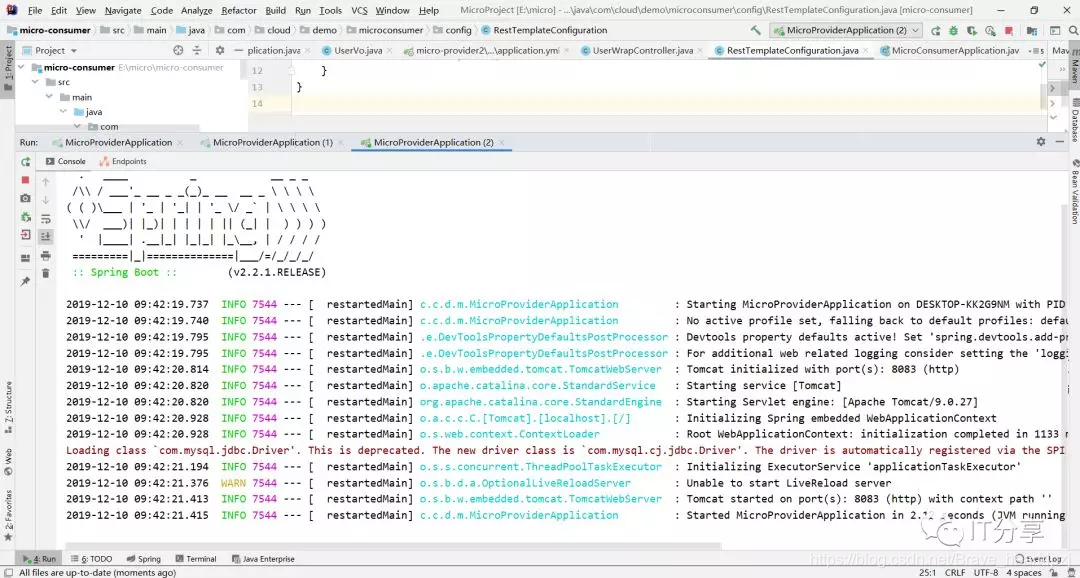Open Project Structure icon in main toolbar
The width and height of the screenshot is (1080, 578).
(x=1032, y=30)
